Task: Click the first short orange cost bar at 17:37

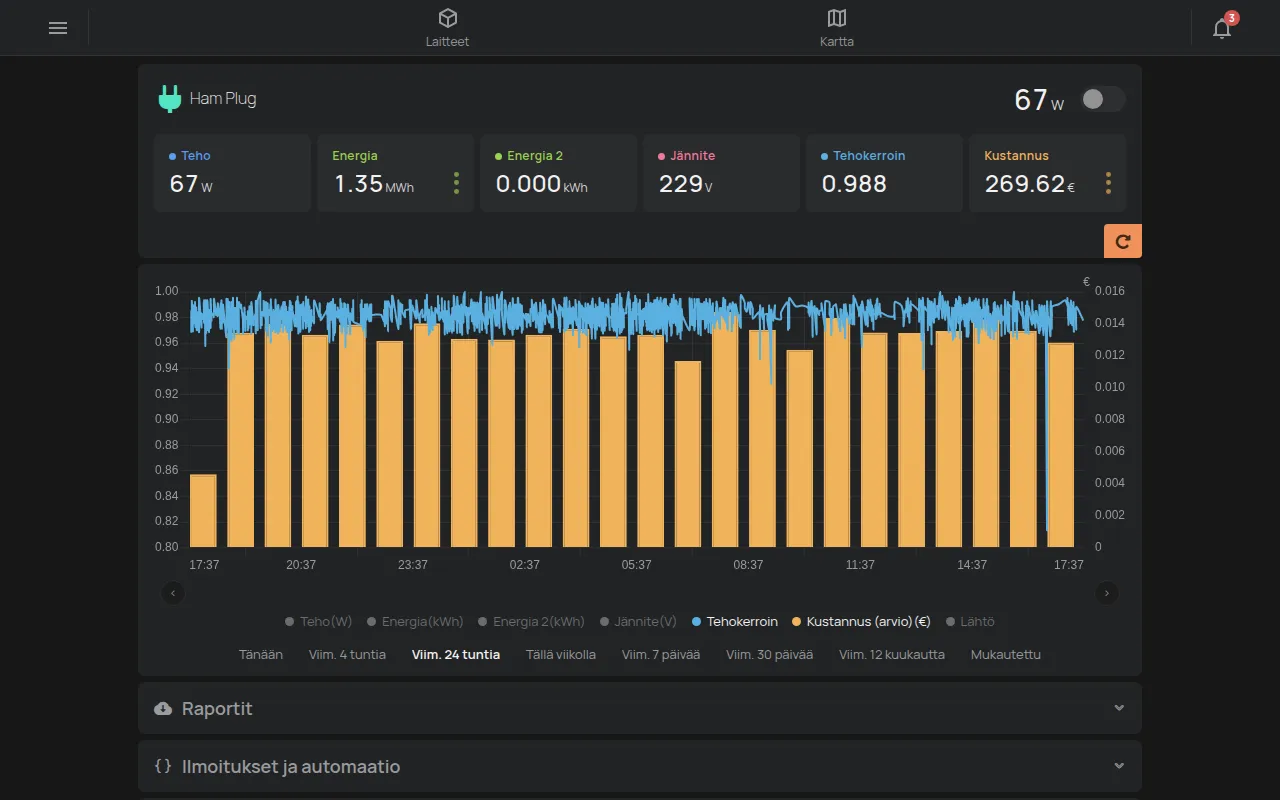Action: (x=203, y=510)
